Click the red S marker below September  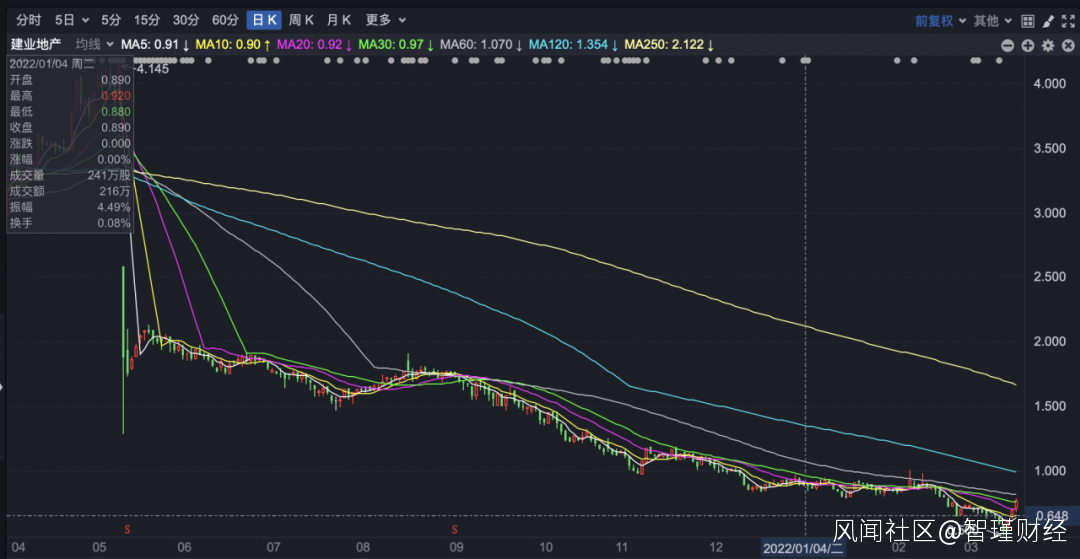point(455,529)
